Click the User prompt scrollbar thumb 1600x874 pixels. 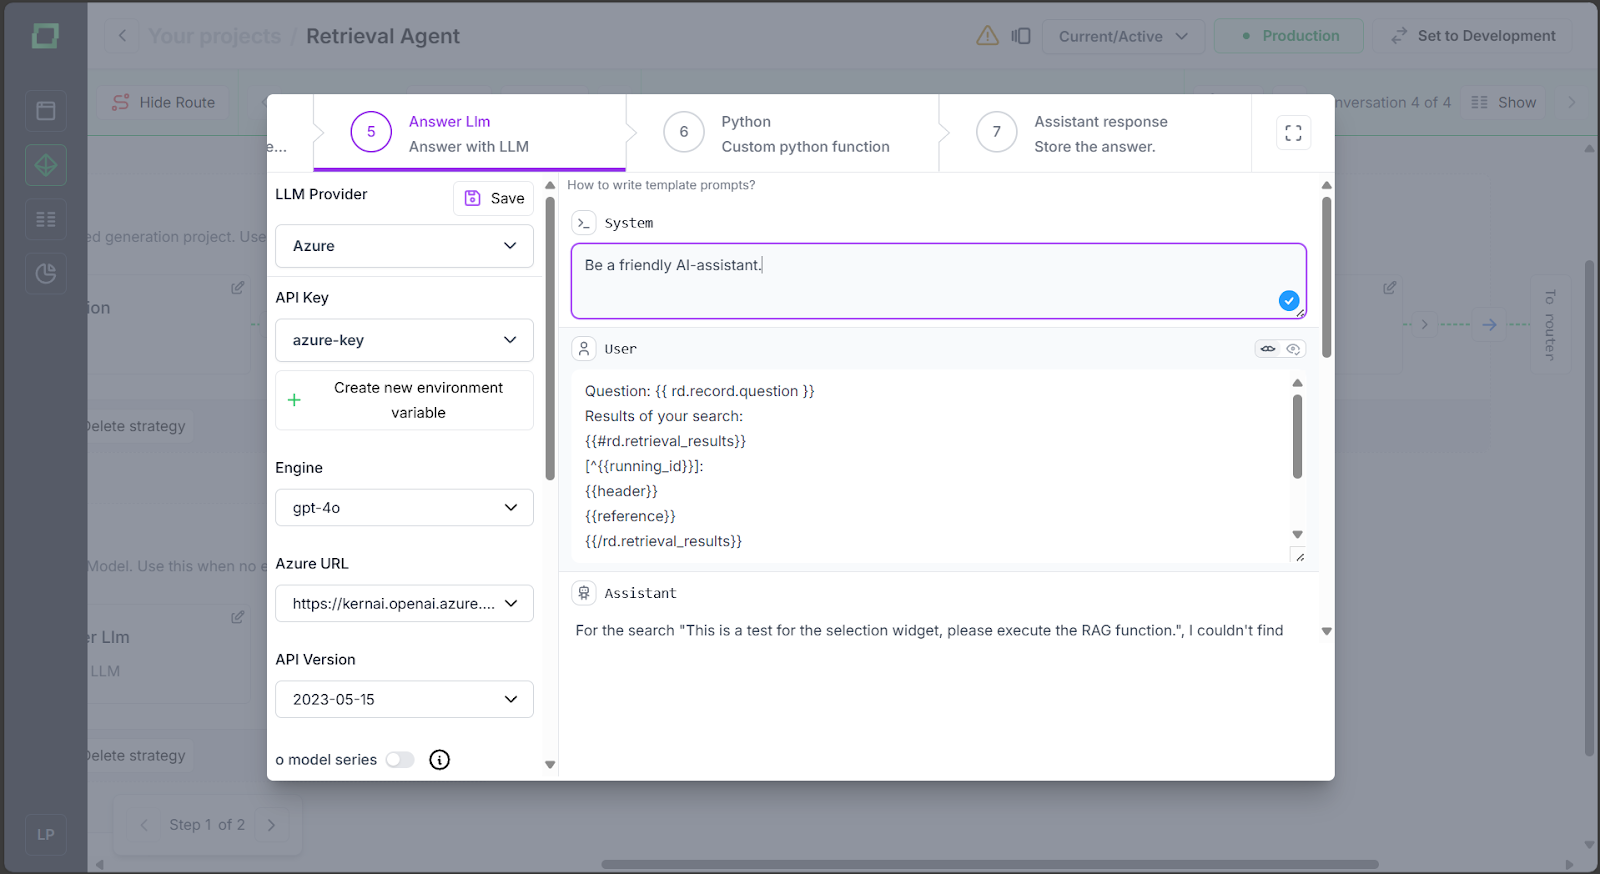(x=1297, y=436)
